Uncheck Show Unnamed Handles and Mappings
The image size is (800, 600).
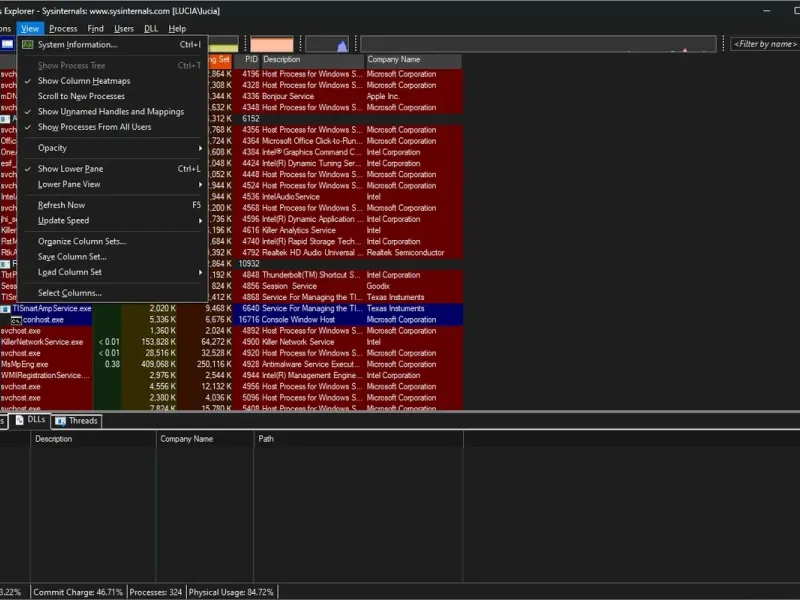[x=110, y=112]
